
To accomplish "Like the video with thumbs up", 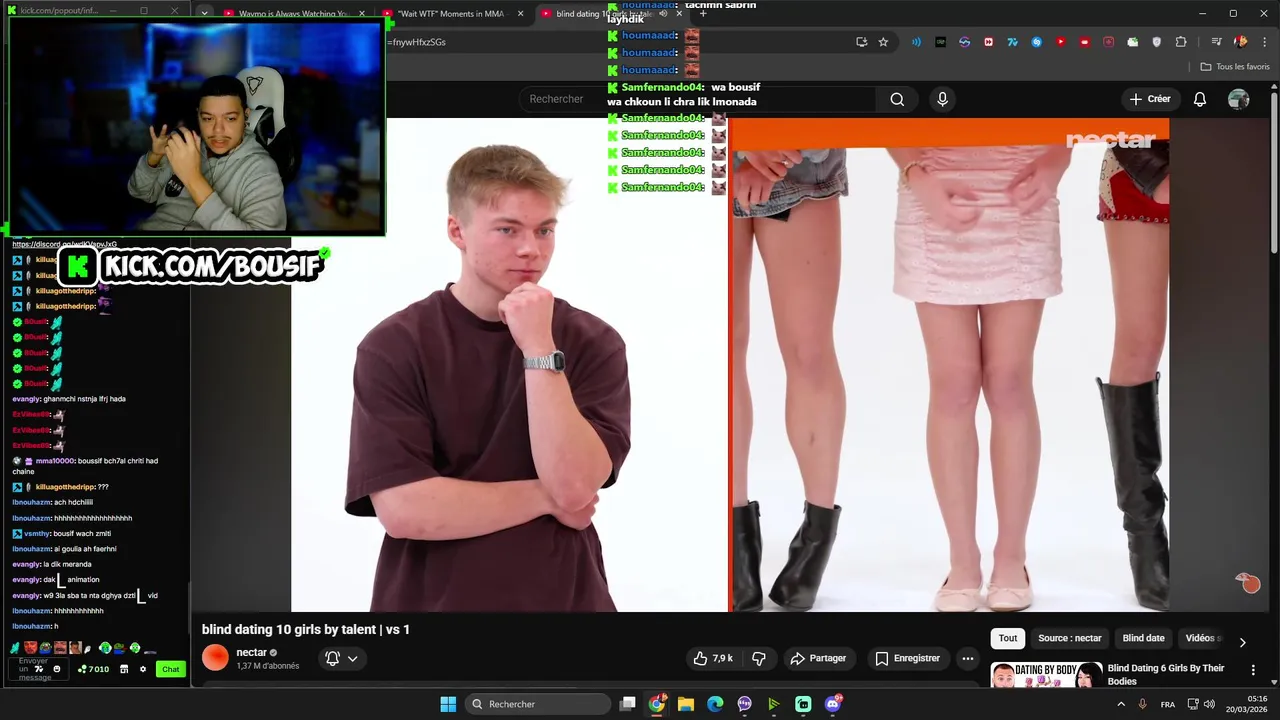I will (713, 658).
